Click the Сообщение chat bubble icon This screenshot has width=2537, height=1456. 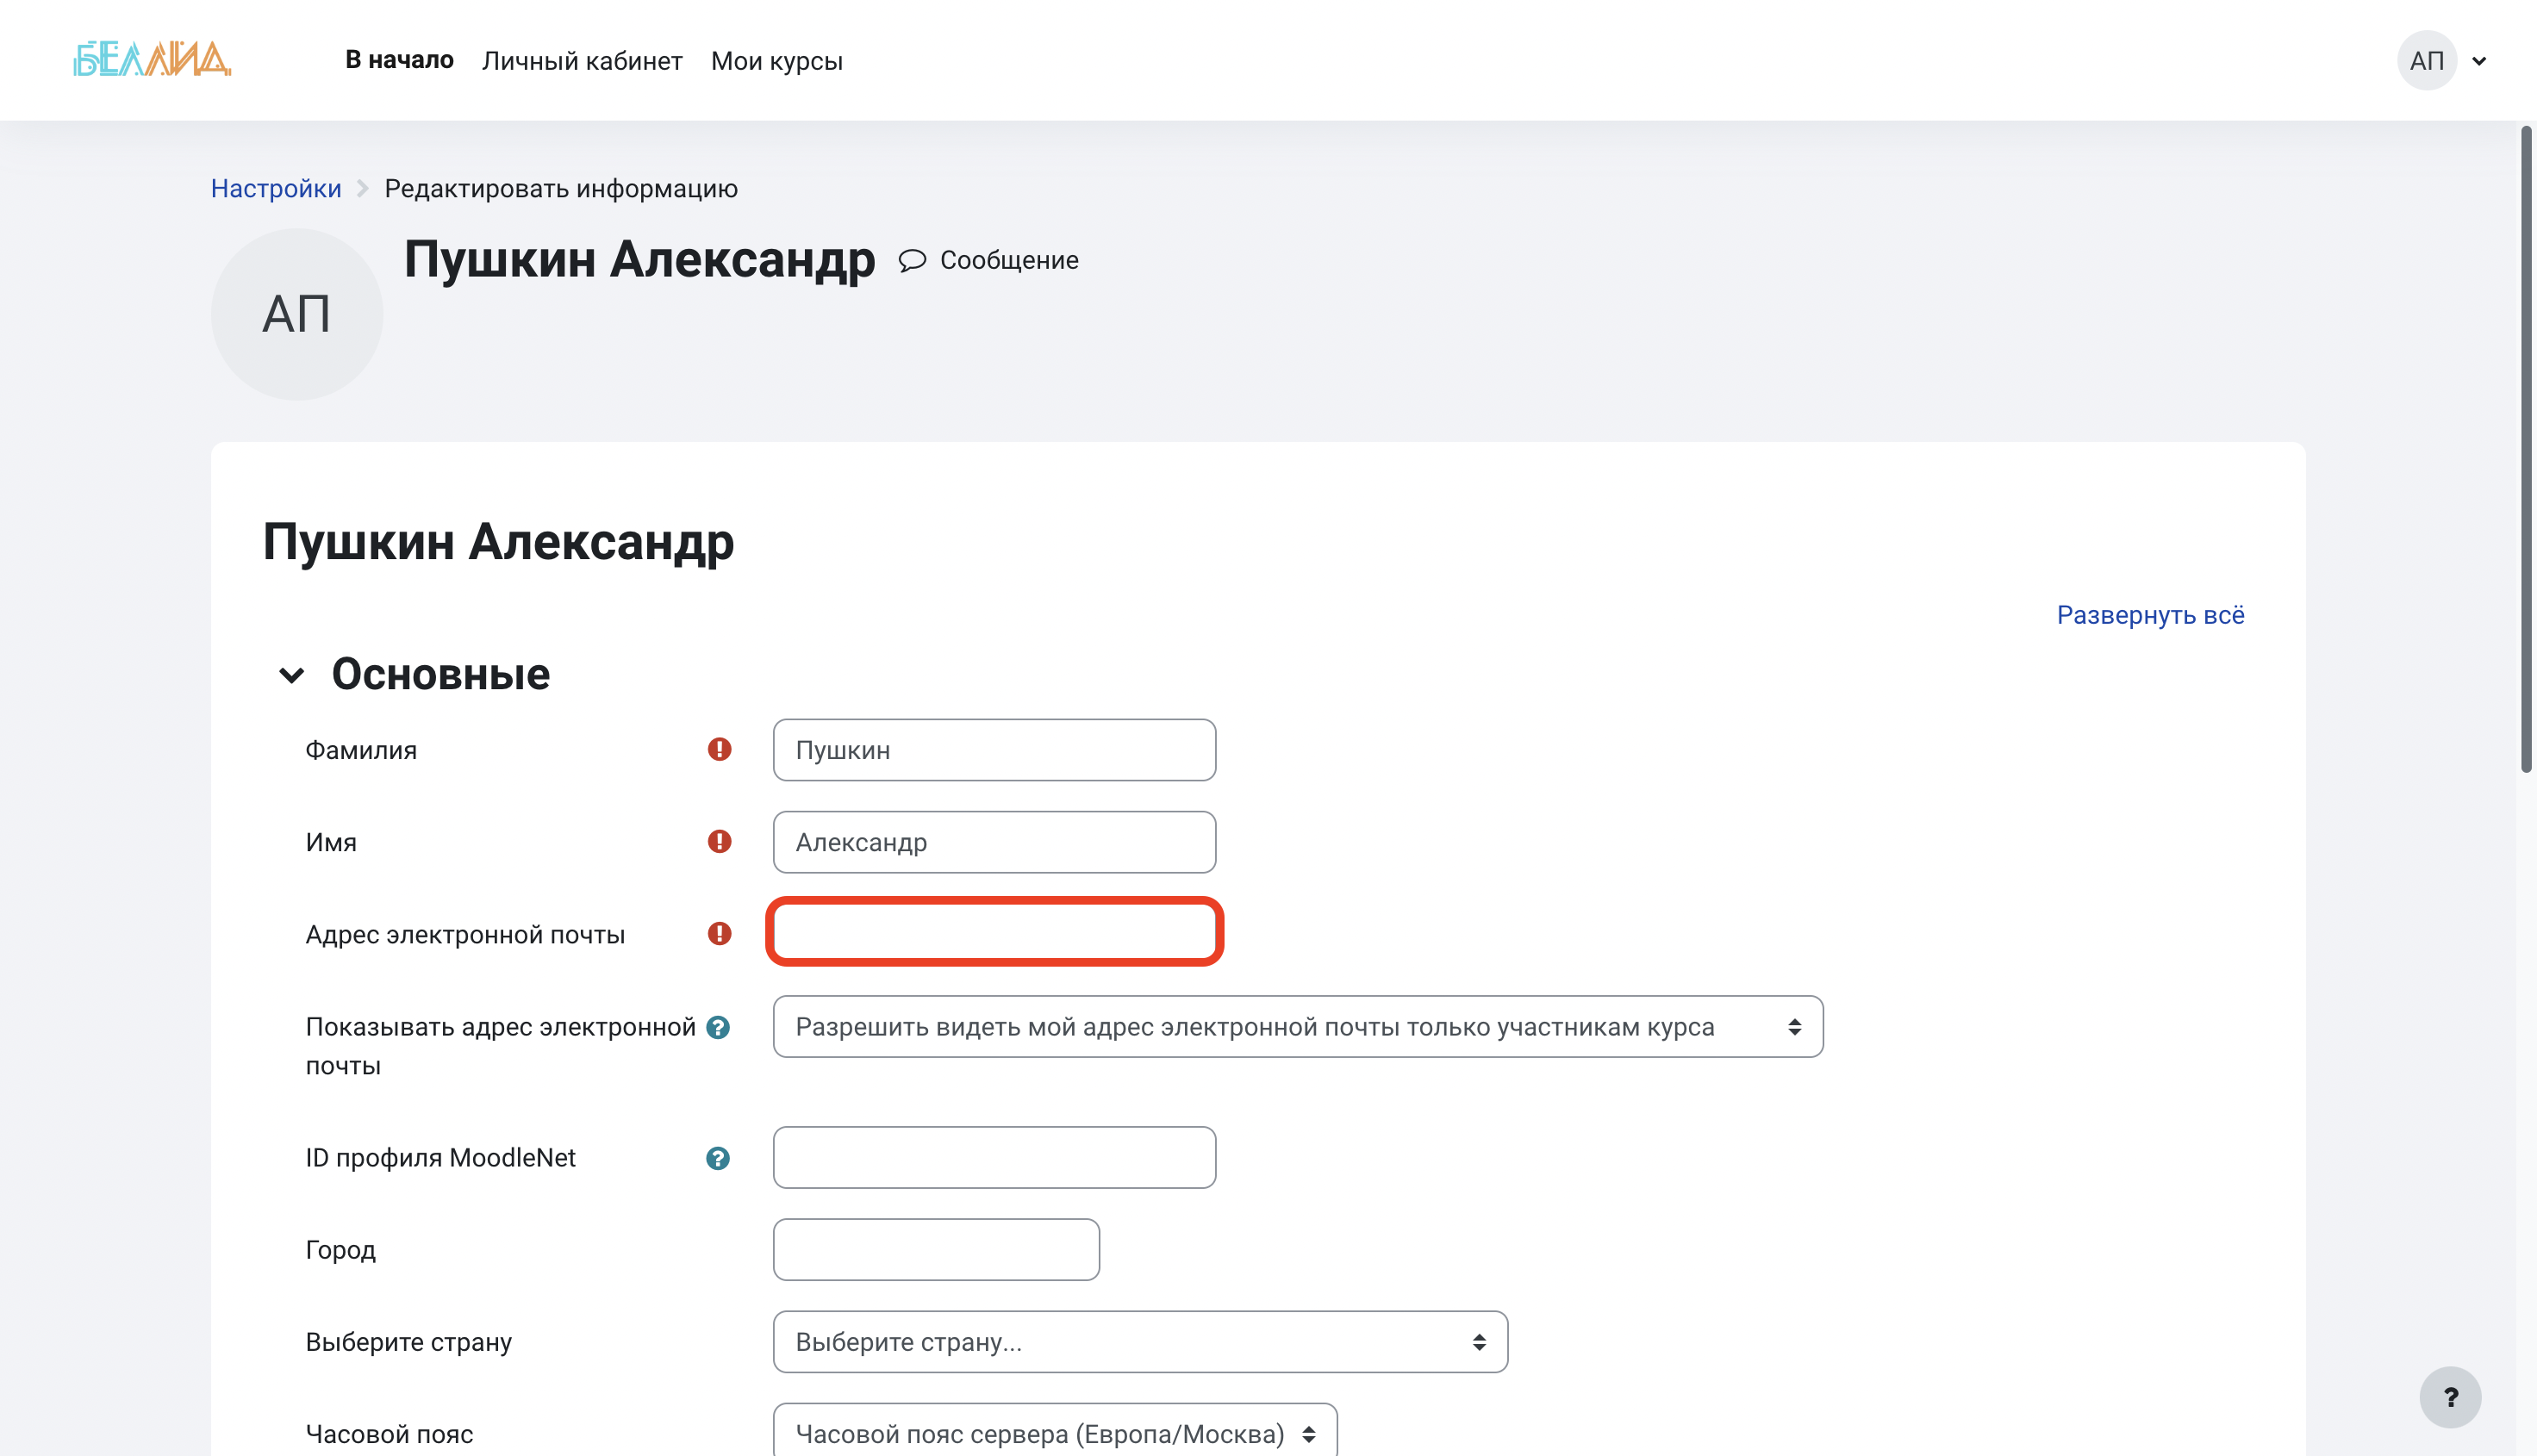coord(911,261)
